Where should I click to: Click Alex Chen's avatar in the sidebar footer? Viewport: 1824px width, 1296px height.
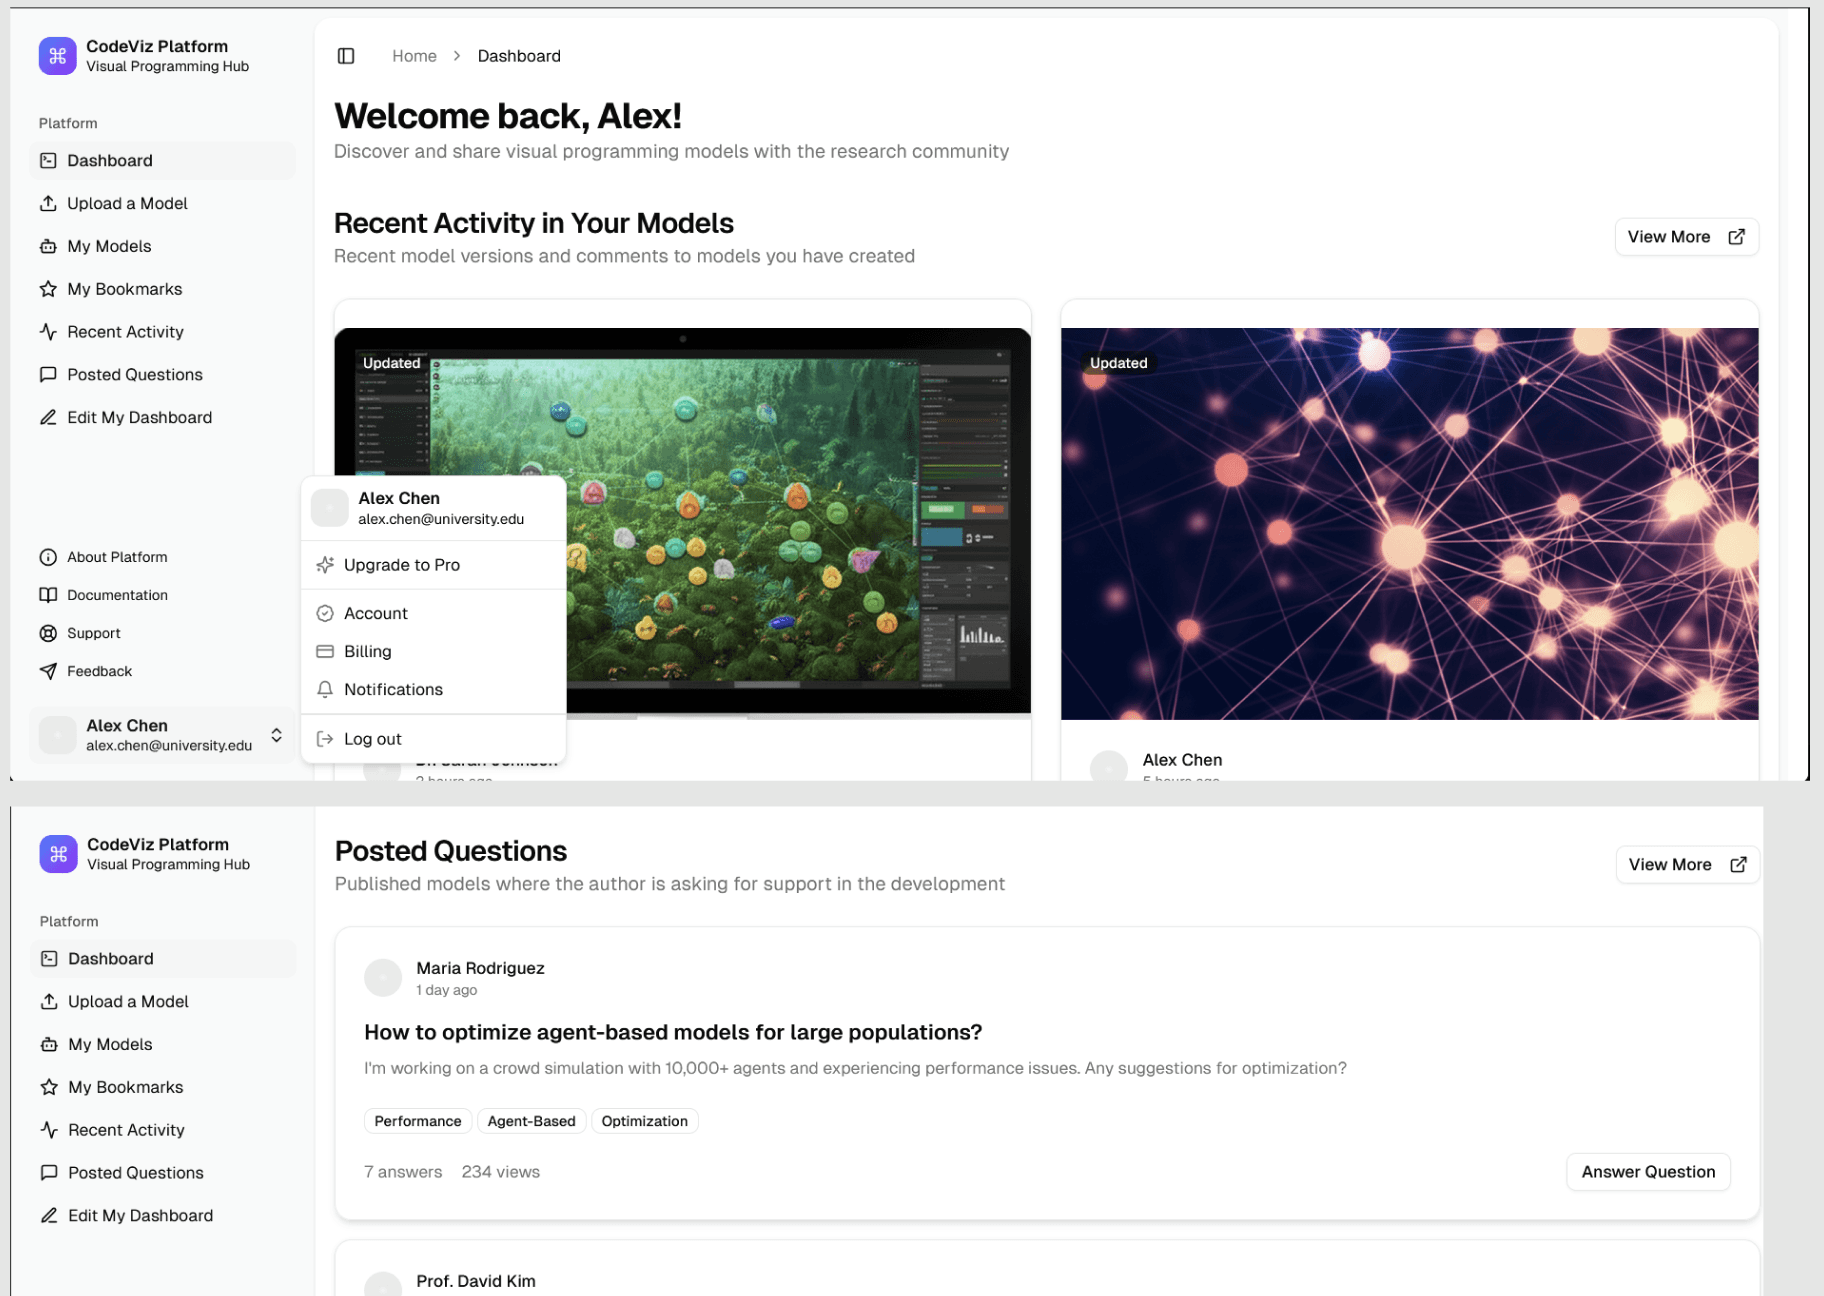(x=57, y=735)
